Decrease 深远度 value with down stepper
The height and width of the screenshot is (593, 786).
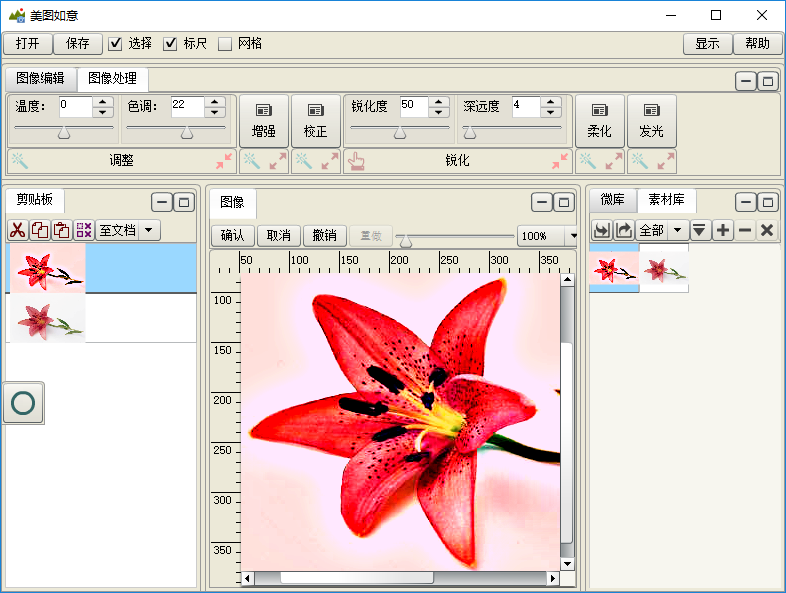(x=550, y=112)
